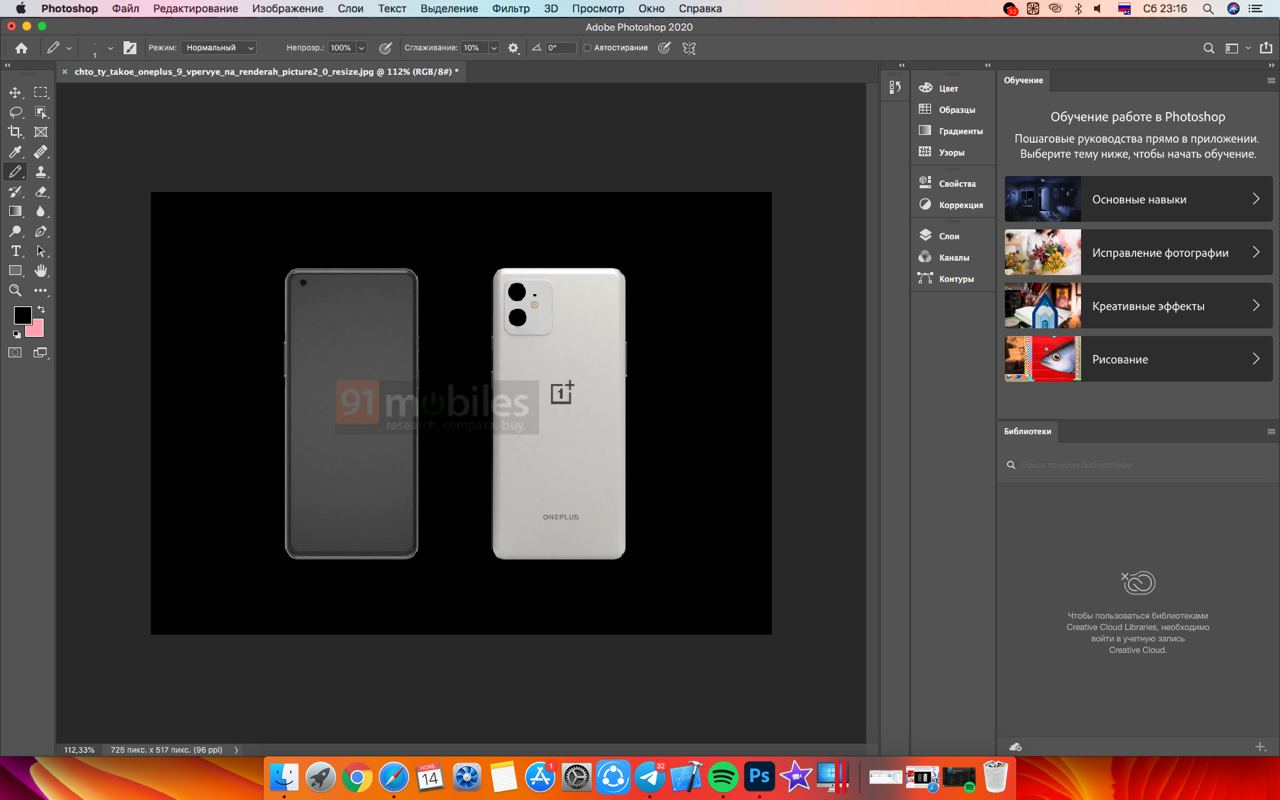Select the Rectangular Marquee tool

point(41,92)
